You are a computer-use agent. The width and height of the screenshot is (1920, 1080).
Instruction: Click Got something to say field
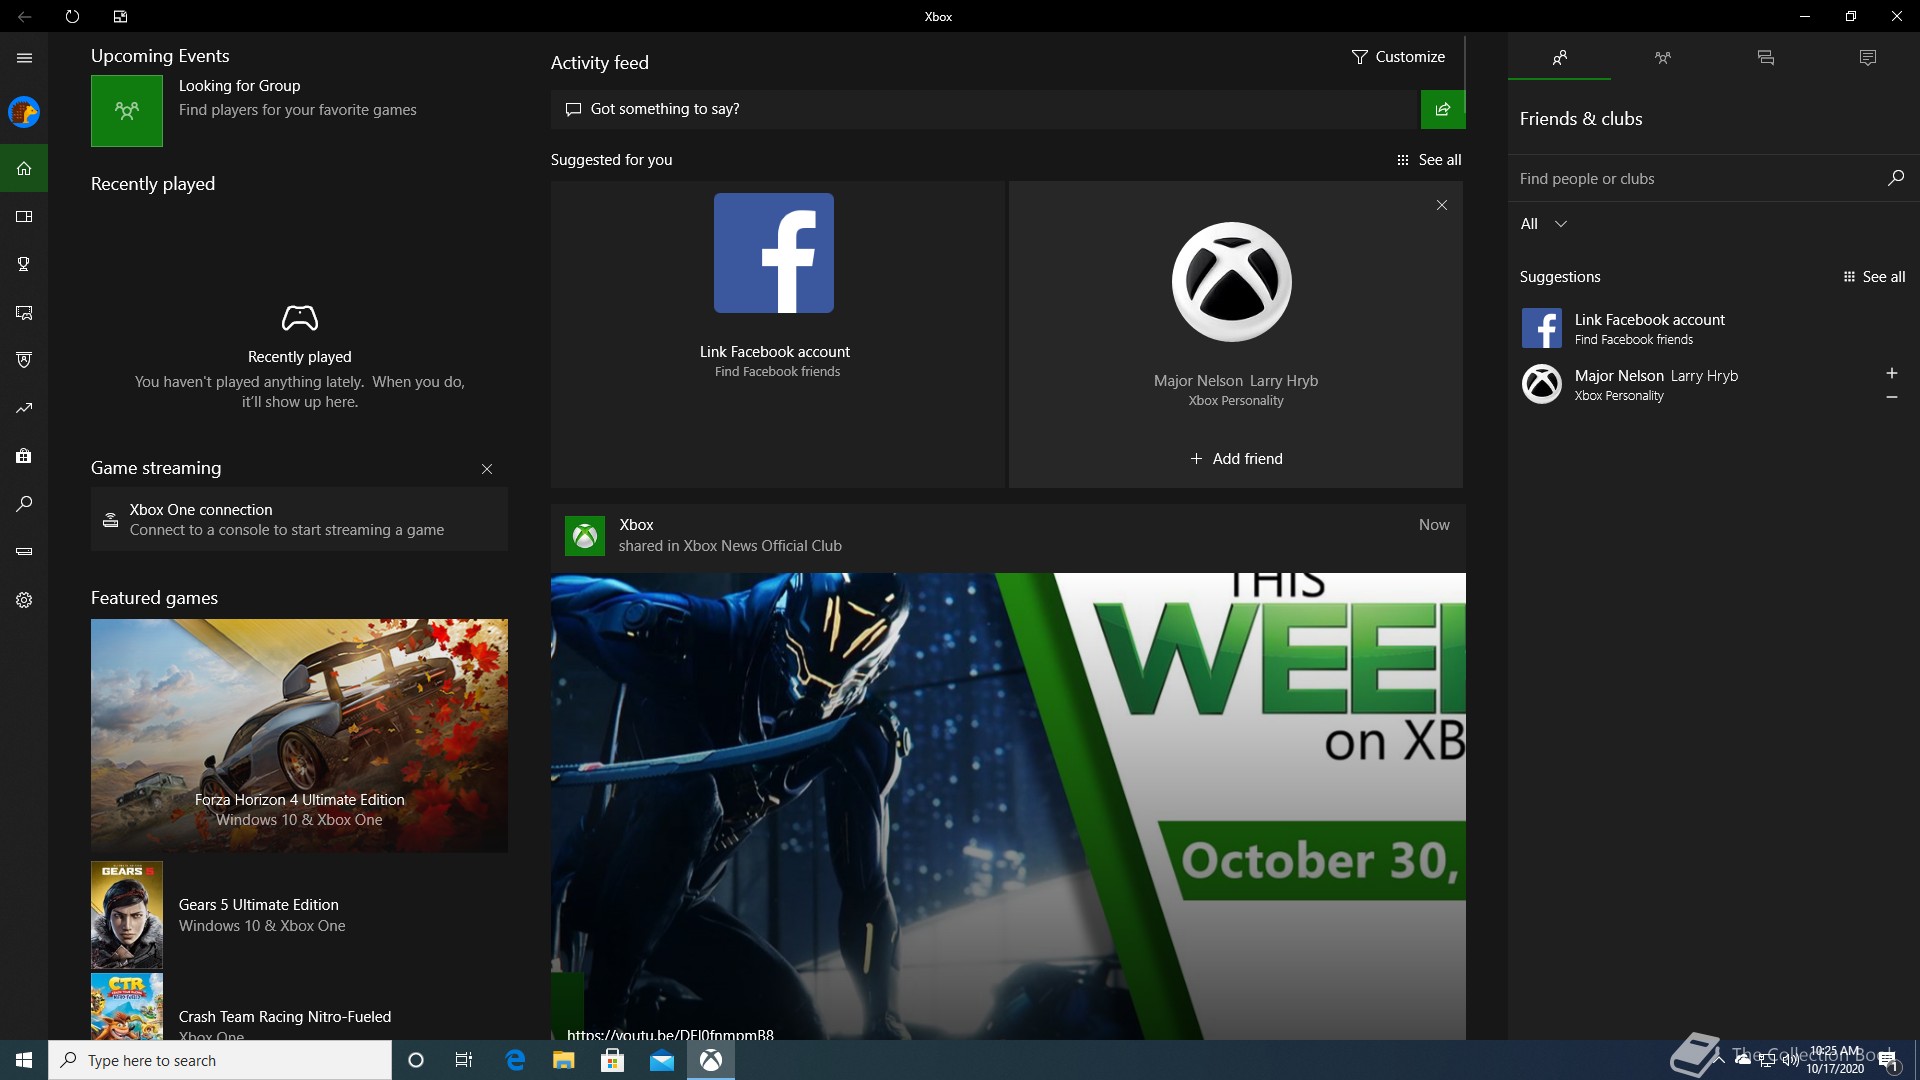(985, 109)
